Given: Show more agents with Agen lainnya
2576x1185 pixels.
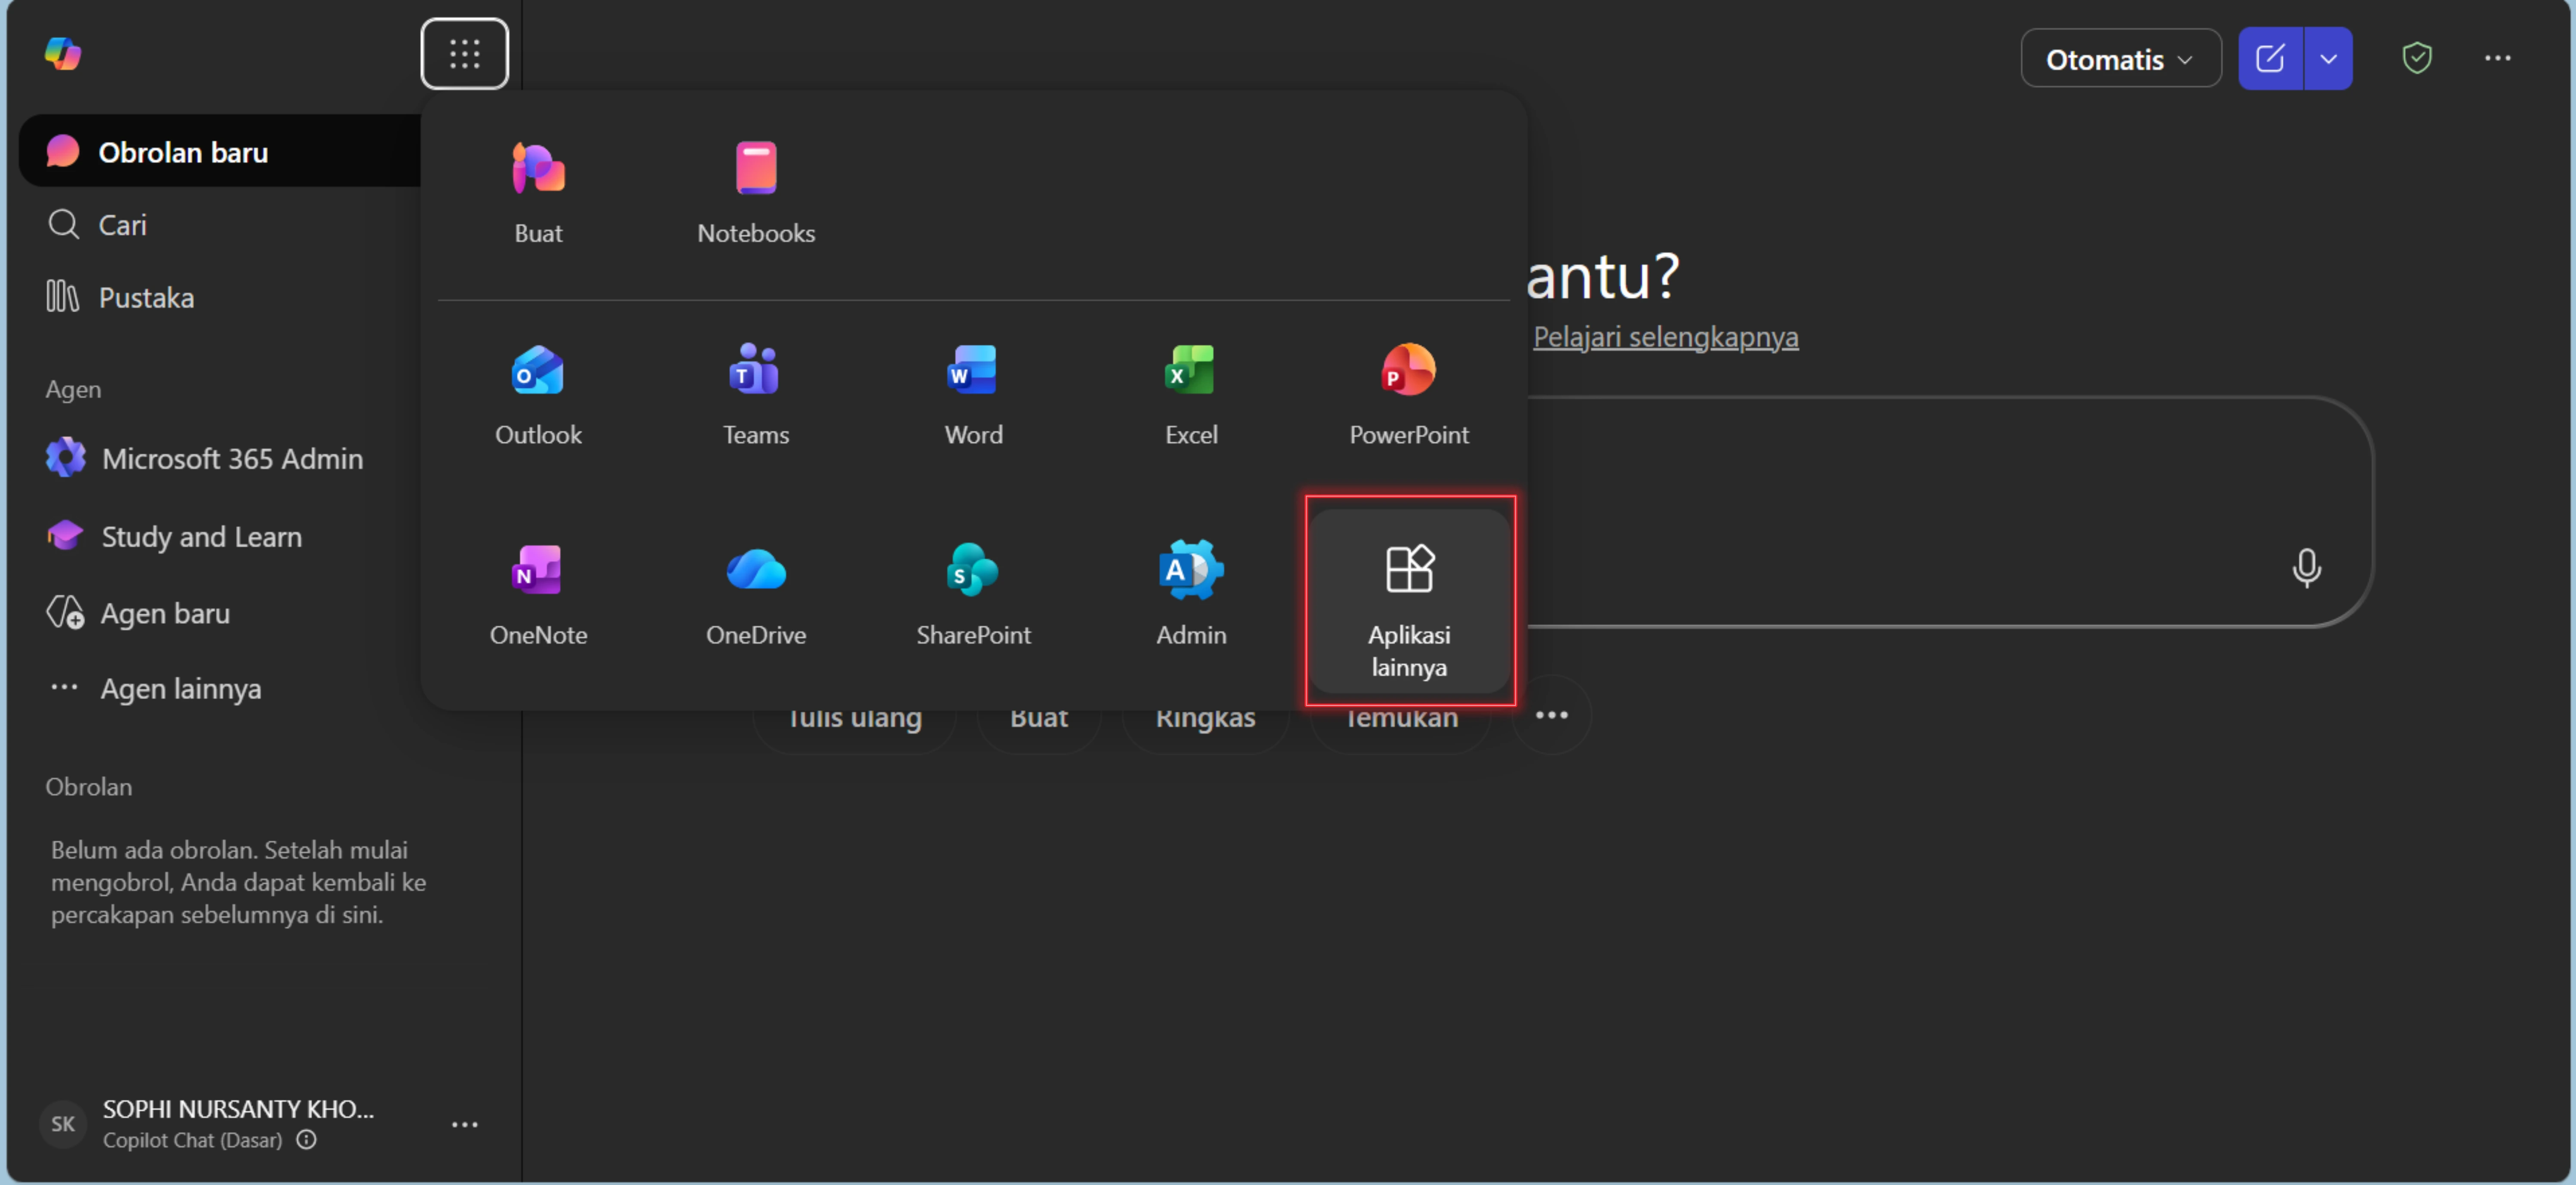Looking at the screenshot, I should [156, 689].
